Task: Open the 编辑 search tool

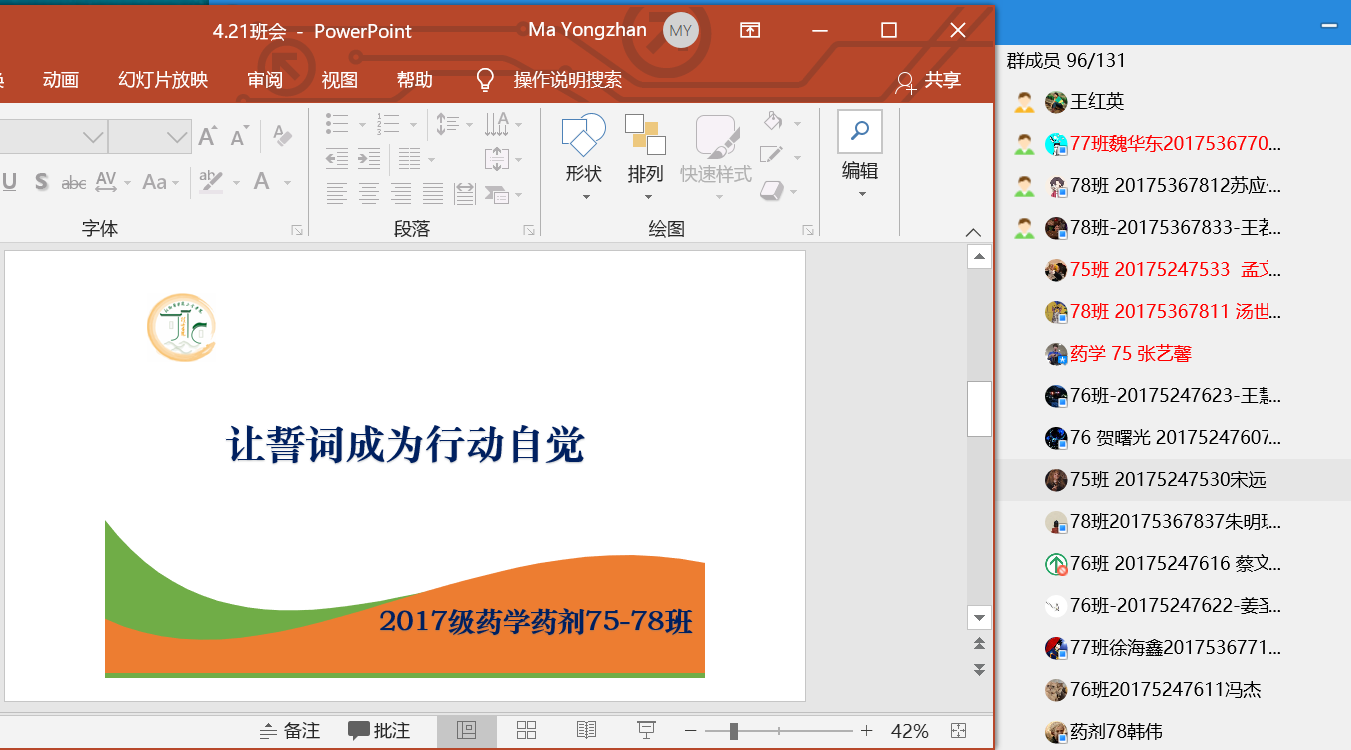Action: tap(859, 133)
